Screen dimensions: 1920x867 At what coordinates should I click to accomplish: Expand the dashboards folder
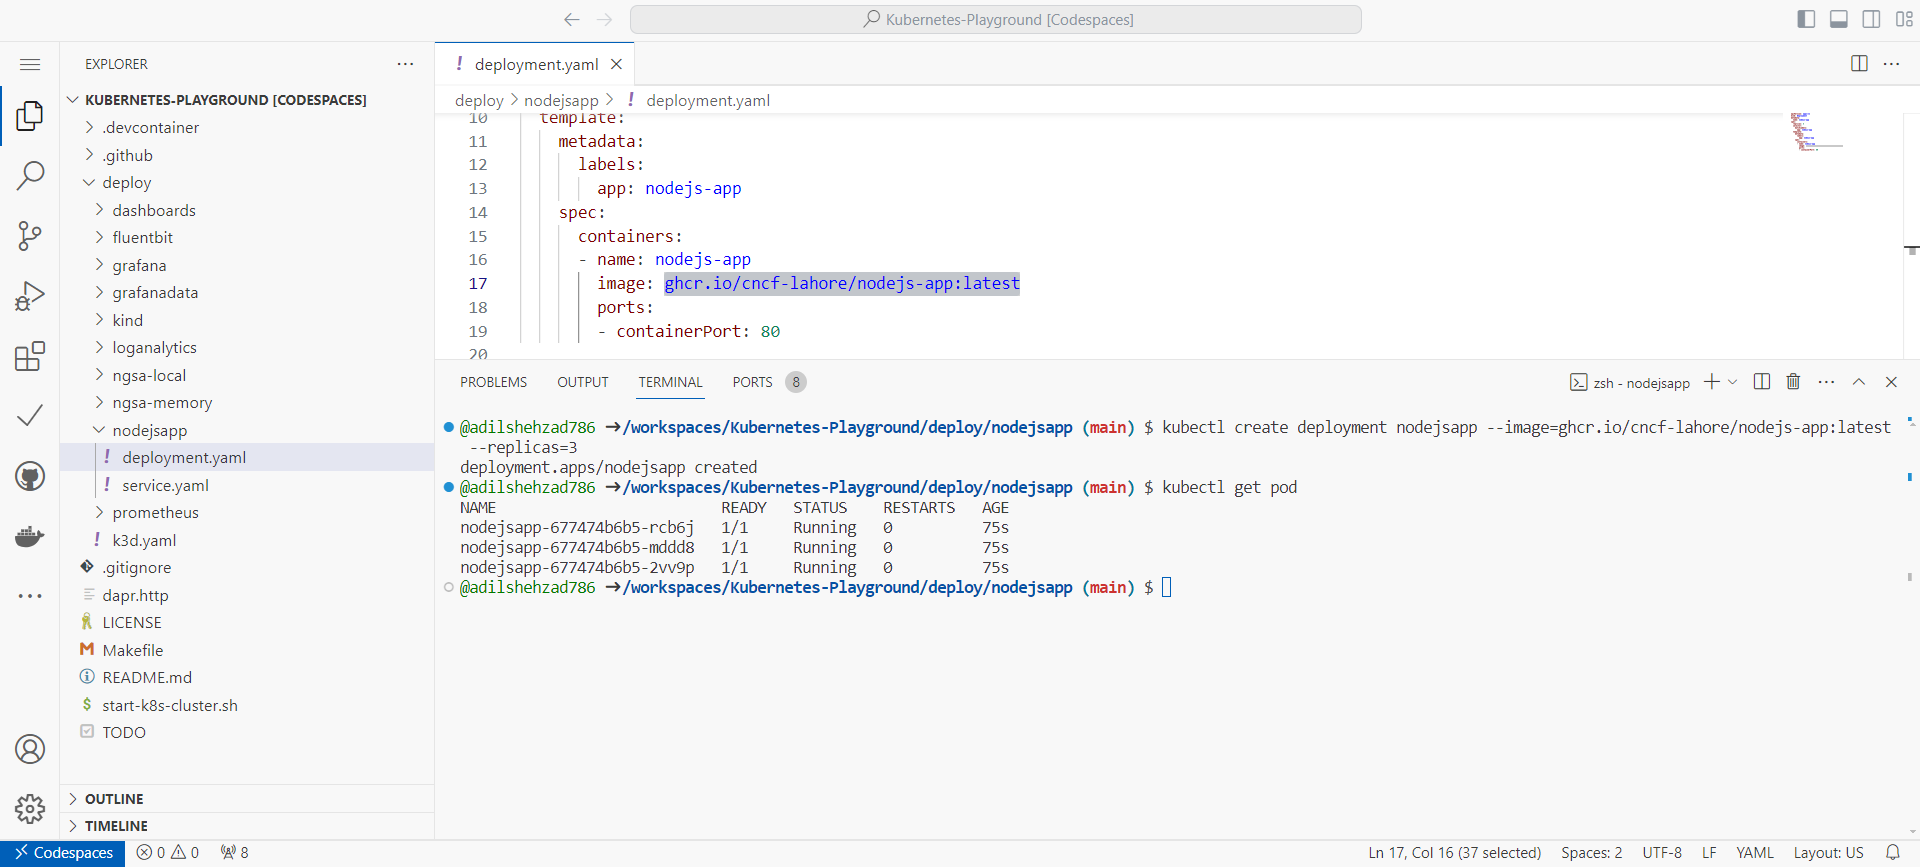point(100,210)
